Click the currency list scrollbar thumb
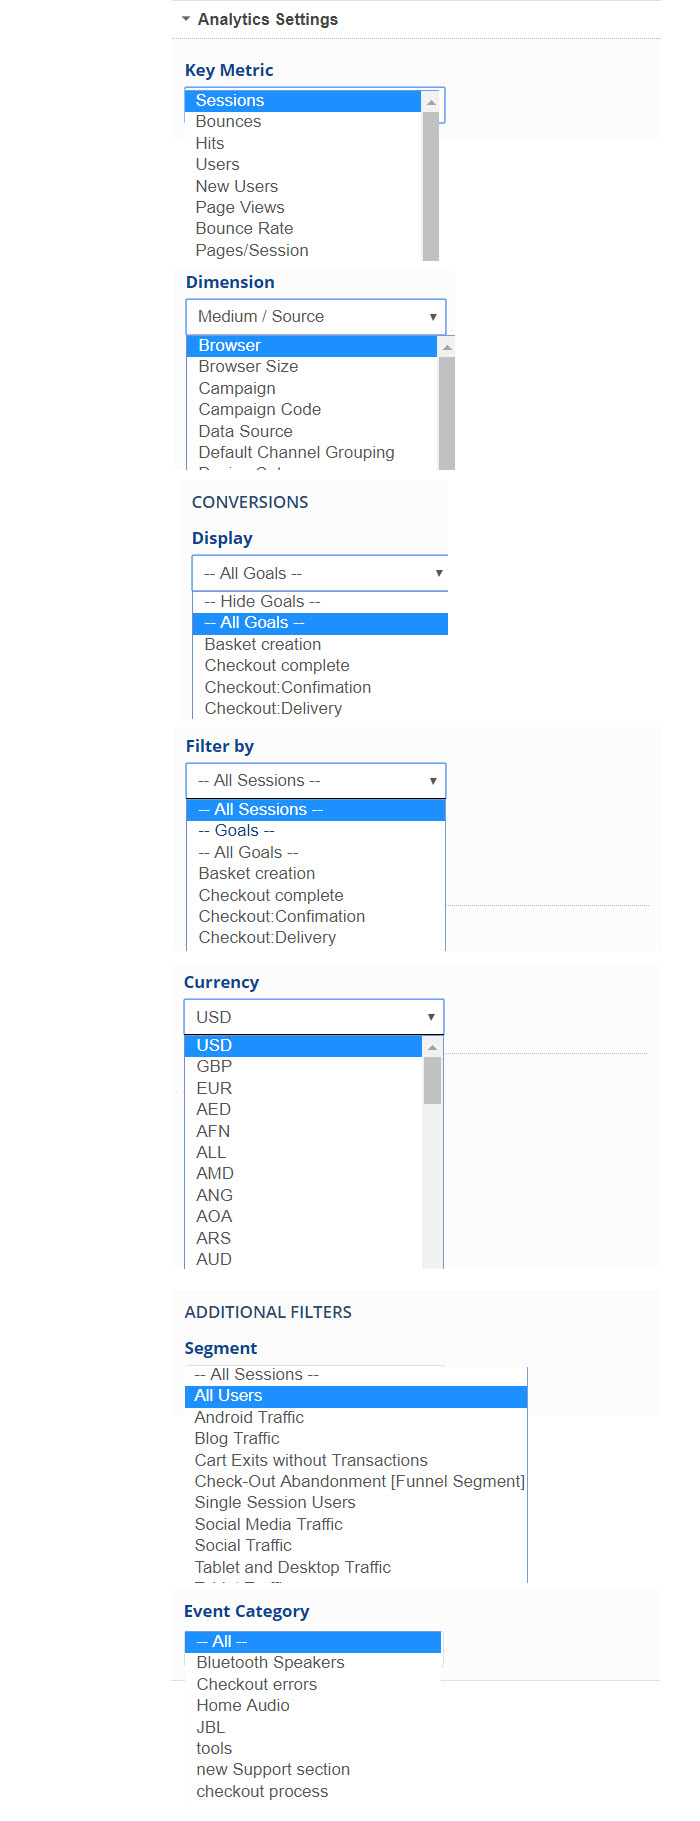Viewport: 700px width, 1821px height. [x=432, y=1080]
